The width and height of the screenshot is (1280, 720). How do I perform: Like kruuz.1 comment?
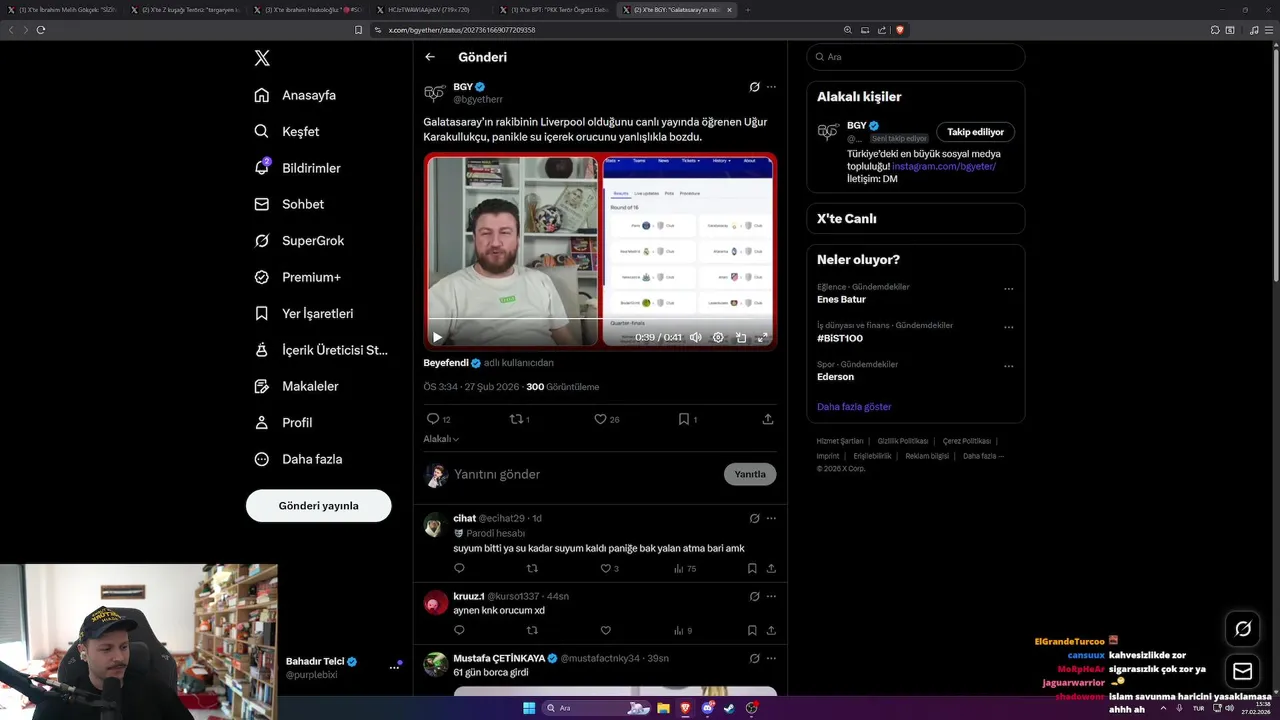point(605,630)
